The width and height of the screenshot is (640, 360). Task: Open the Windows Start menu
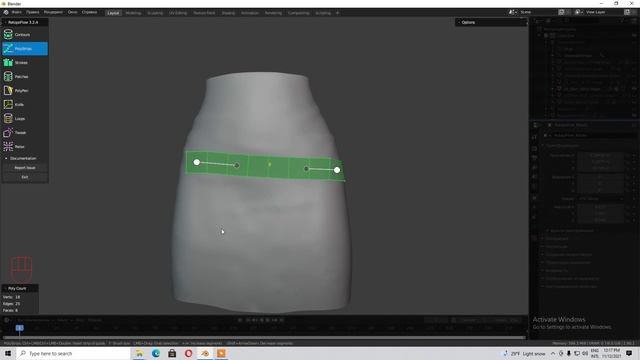8,353
